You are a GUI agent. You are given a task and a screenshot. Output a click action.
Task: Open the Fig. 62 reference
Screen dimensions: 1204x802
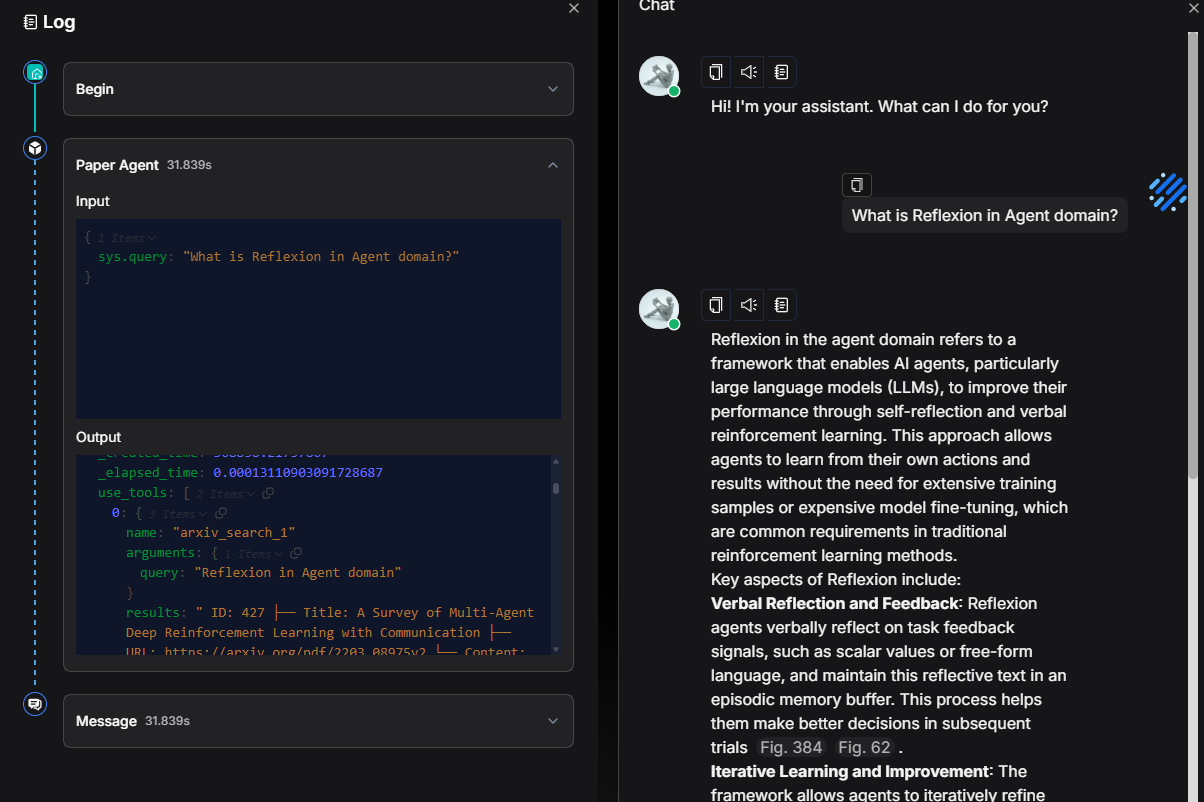click(864, 748)
